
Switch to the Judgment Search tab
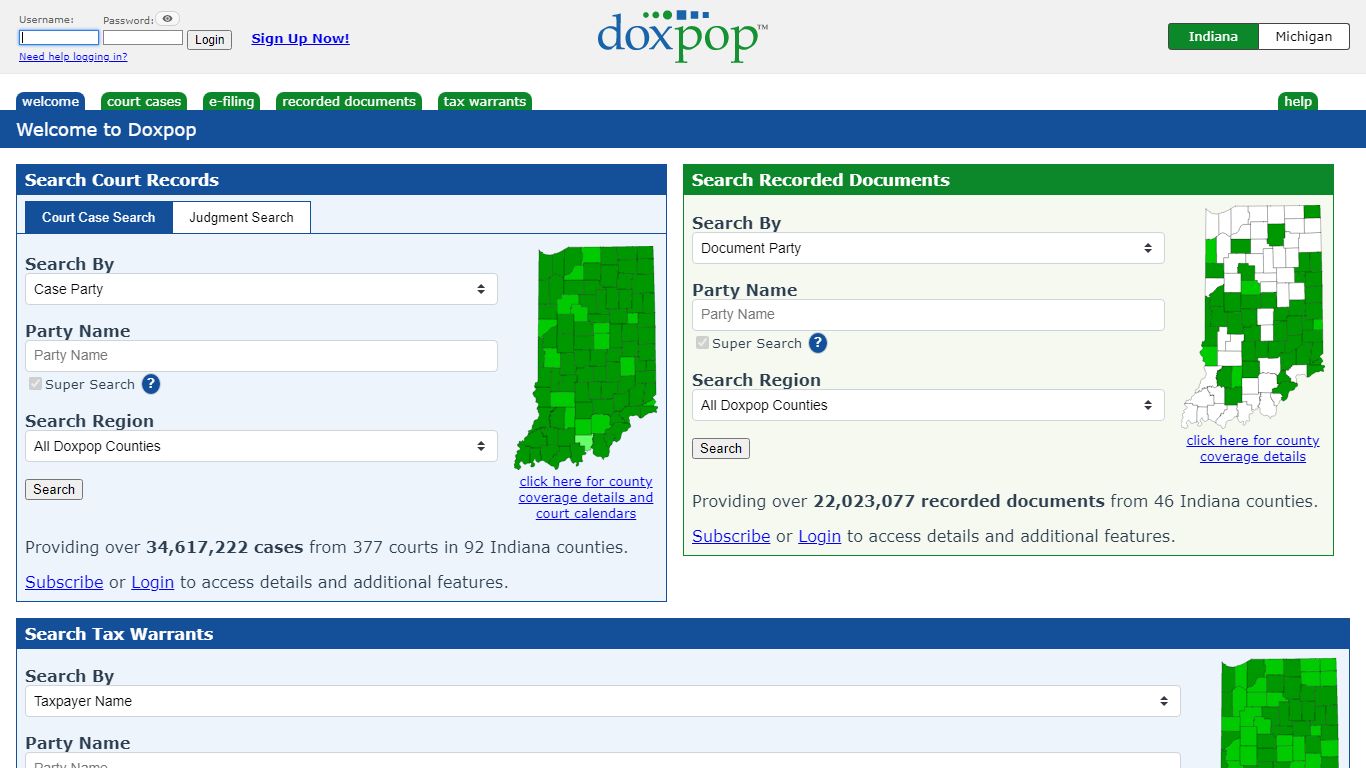(x=241, y=217)
